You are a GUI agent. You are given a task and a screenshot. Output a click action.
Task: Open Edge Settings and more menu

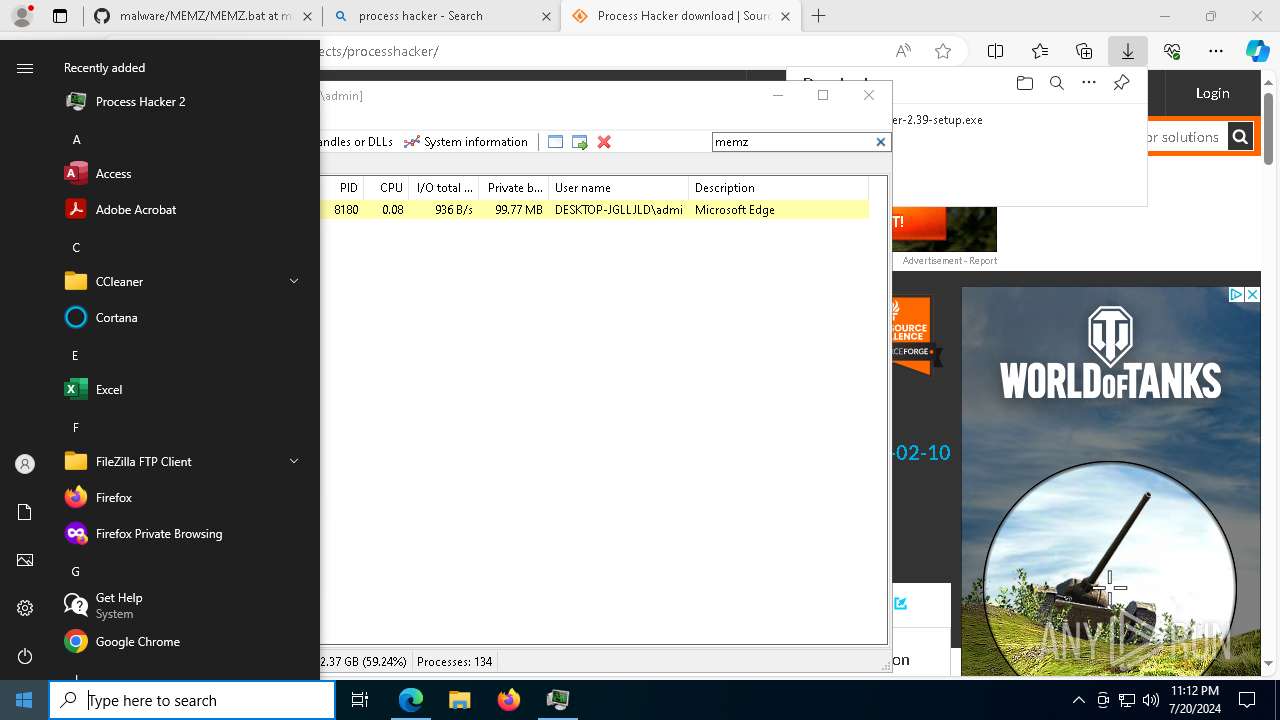1216,51
